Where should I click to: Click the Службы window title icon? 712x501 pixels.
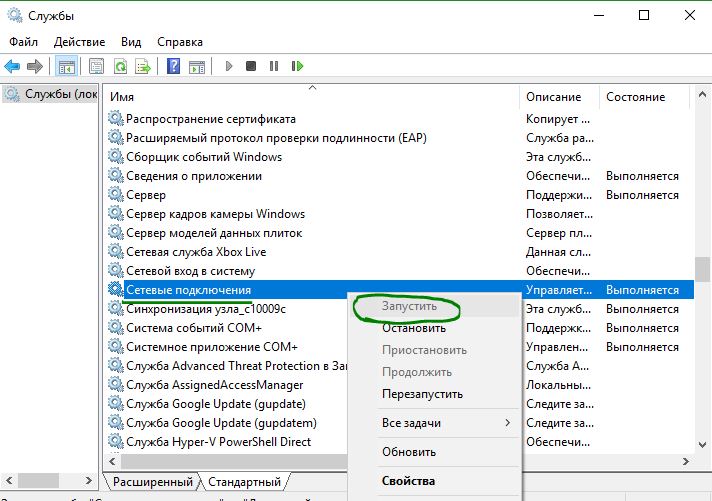tap(15, 15)
